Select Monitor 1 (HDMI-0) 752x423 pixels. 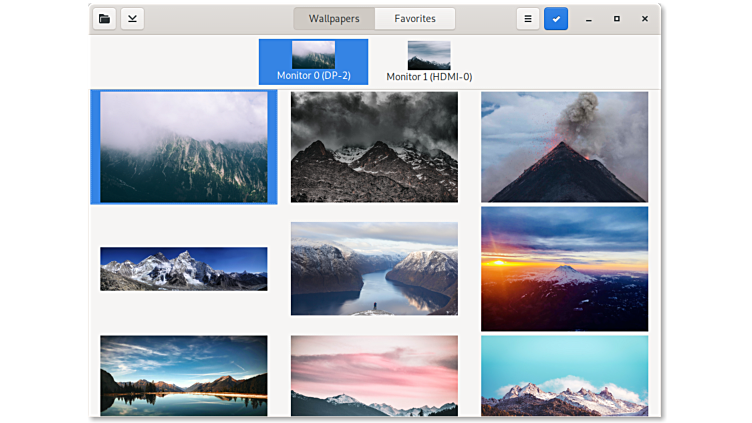(429, 62)
